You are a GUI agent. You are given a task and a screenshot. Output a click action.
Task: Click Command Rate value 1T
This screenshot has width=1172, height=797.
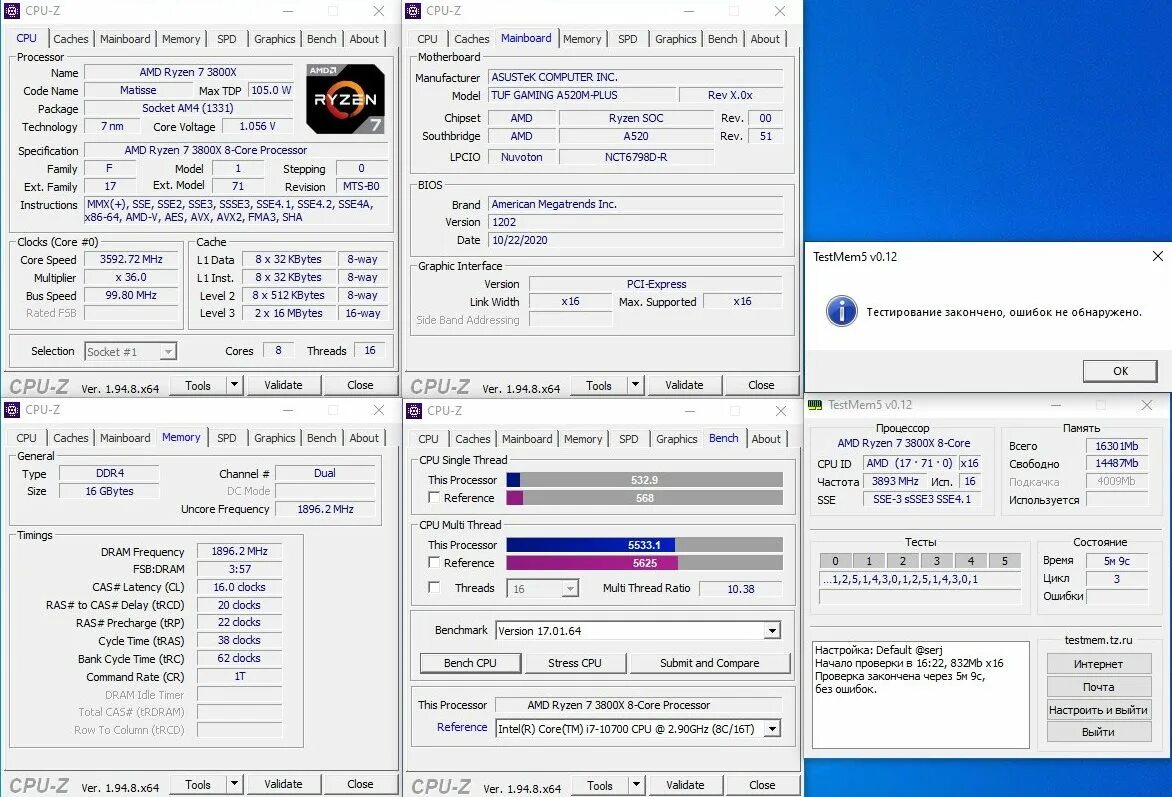coord(239,677)
